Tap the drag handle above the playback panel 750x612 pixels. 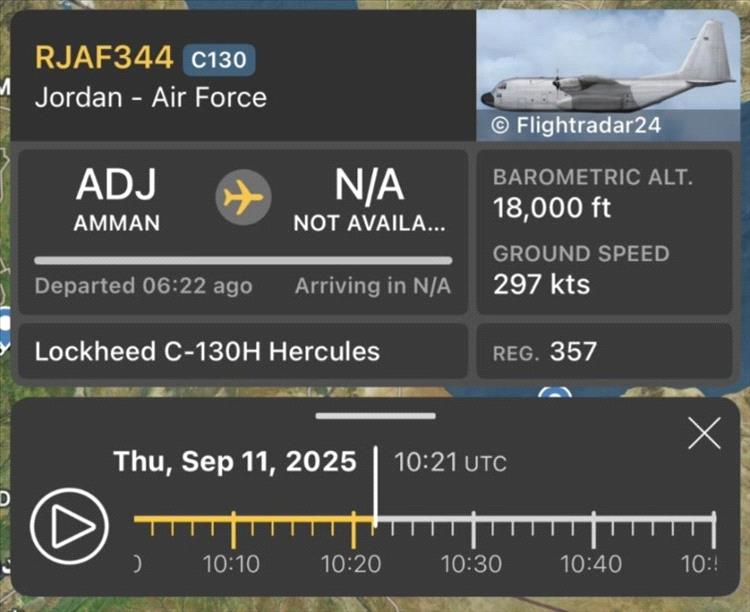point(375,416)
